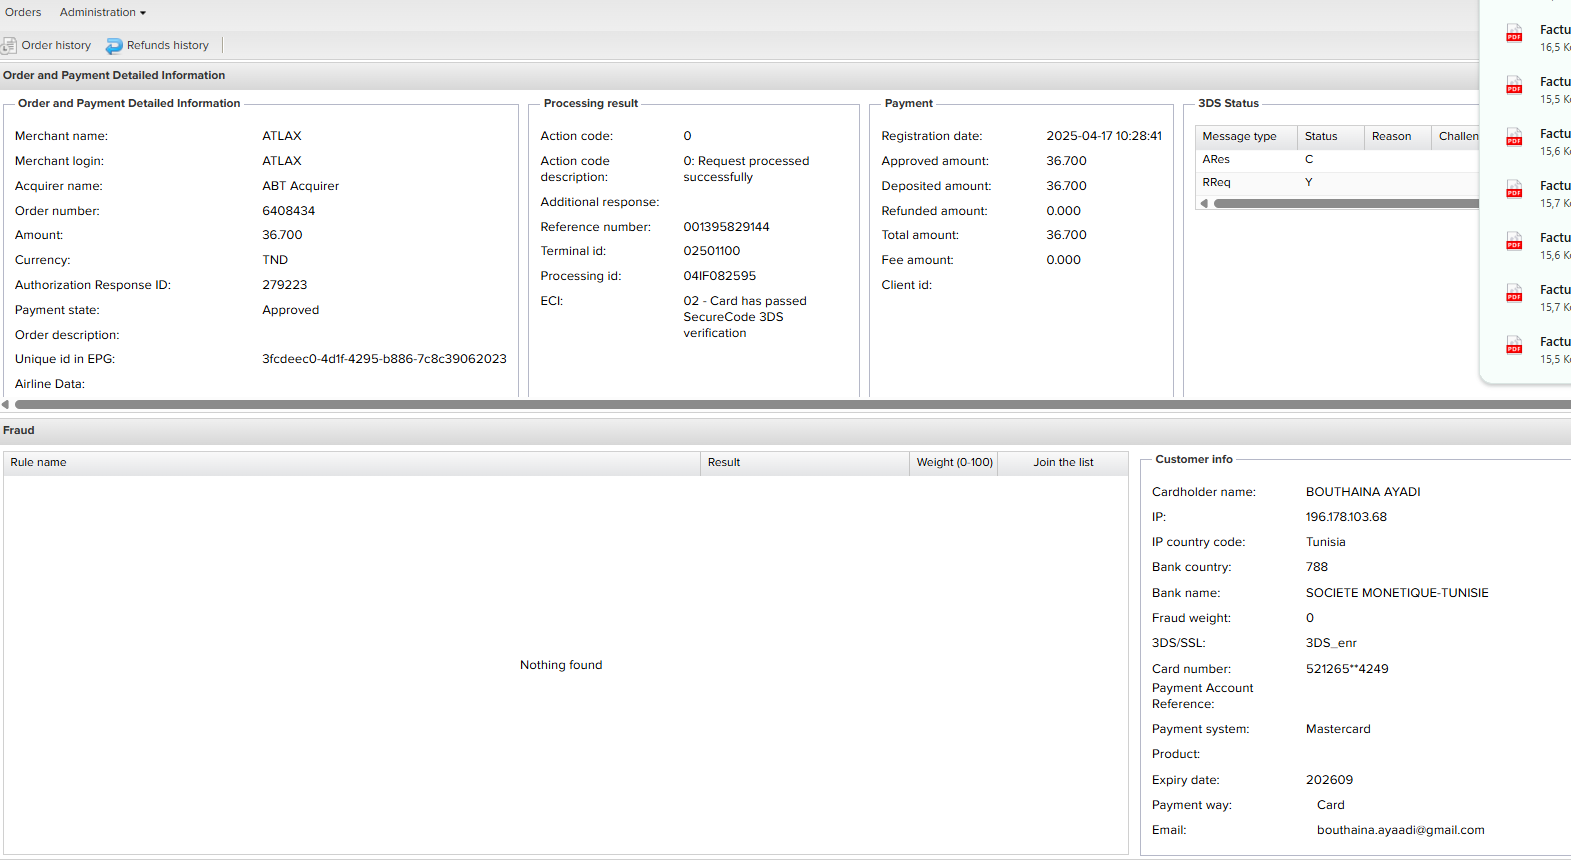Sort fraud rules by Rule name header
The height and width of the screenshot is (861, 1571).
(350, 463)
